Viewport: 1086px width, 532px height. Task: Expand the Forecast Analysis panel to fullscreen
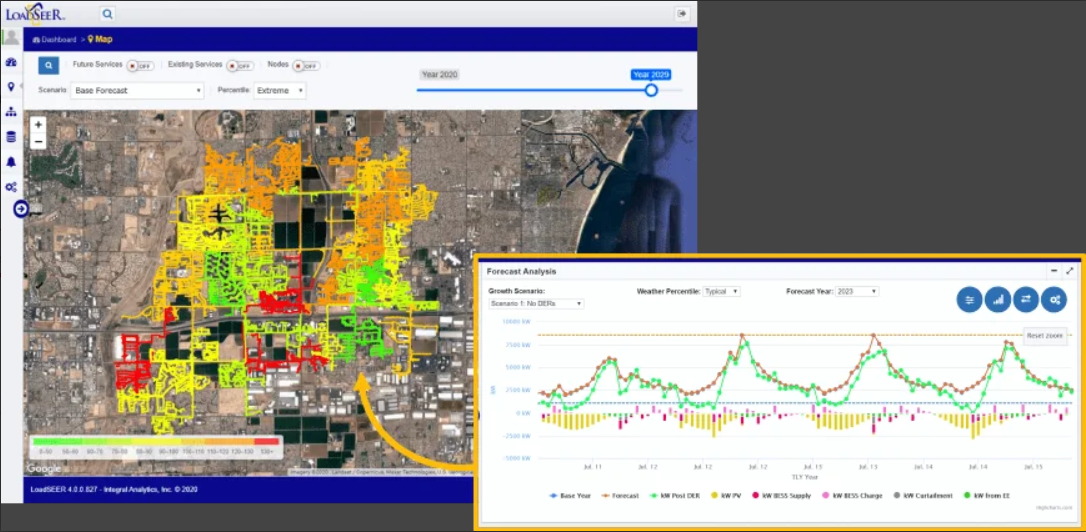(1069, 271)
